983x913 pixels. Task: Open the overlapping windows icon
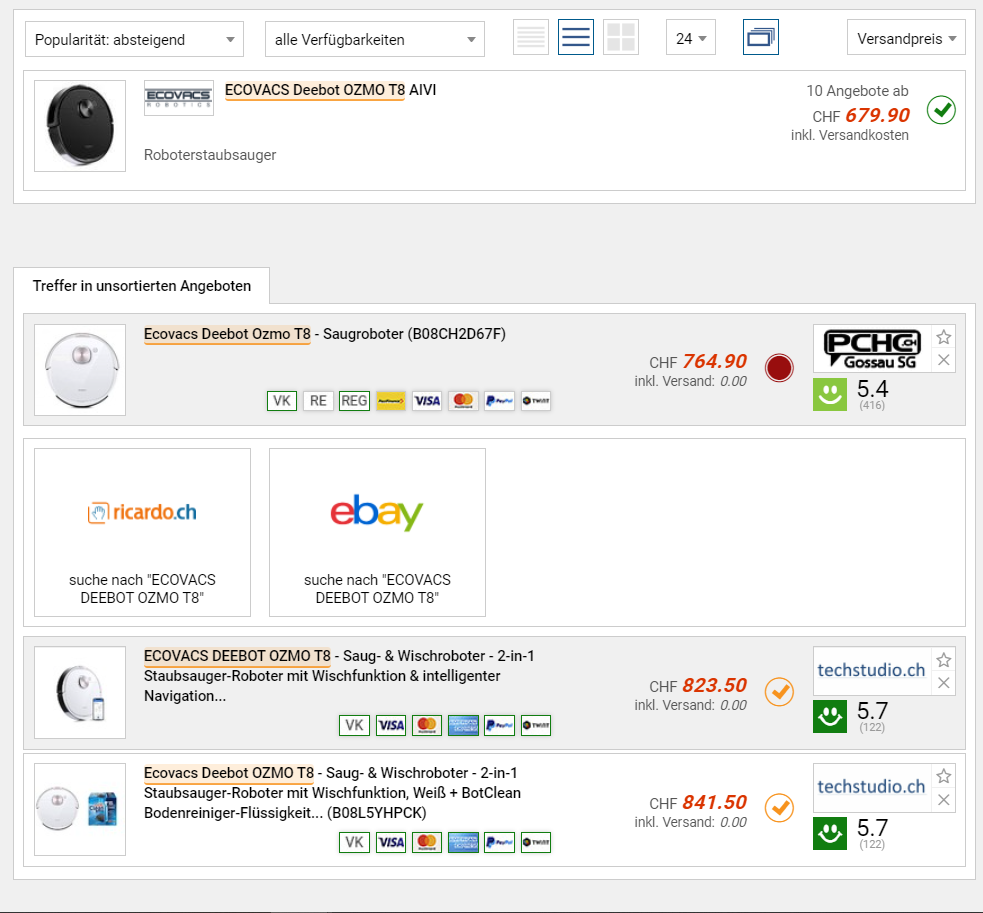(x=761, y=38)
